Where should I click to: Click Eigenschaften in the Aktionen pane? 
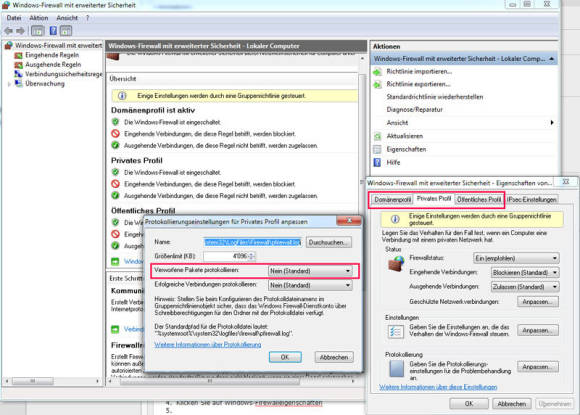click(x=406, y=149)
